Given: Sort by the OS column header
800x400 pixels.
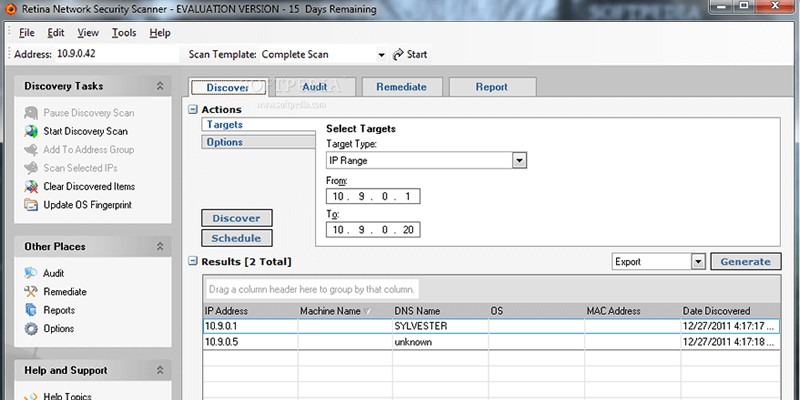Looking at the screenshot, I should (x=537, y=311).
